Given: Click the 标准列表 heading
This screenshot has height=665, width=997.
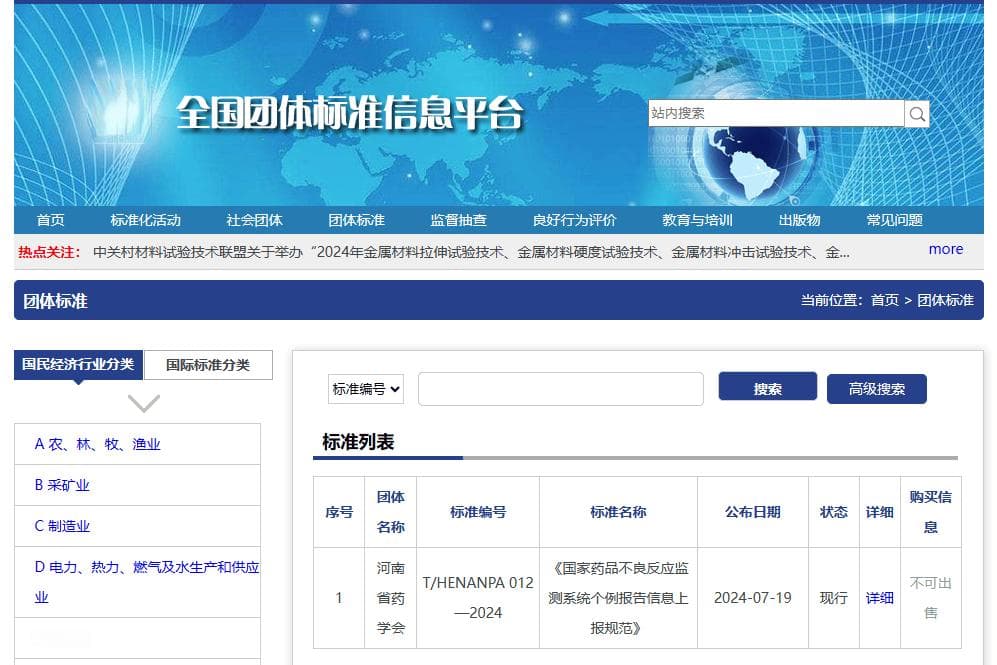Looking at the screenshot, I should pos(358,441).
